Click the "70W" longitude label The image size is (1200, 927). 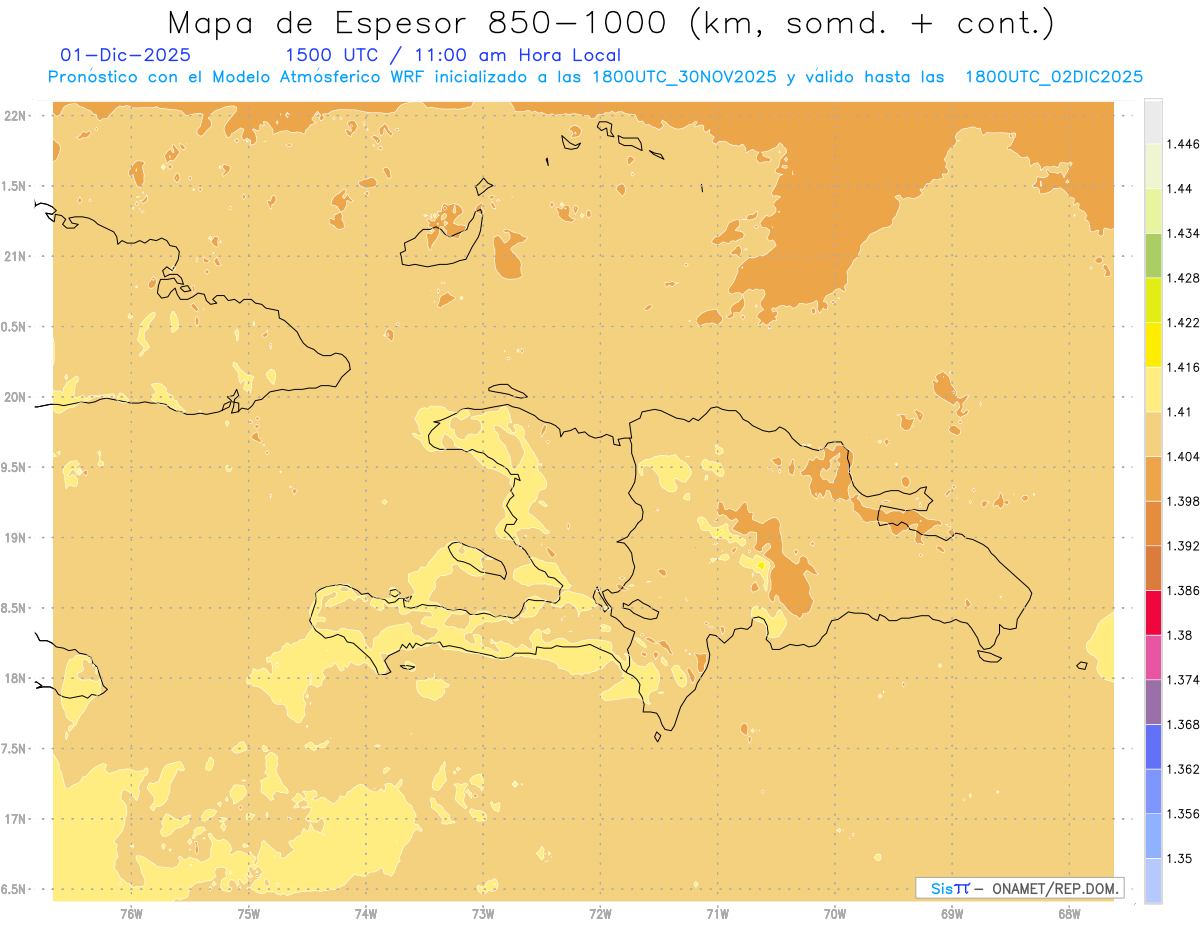(835, 913)
